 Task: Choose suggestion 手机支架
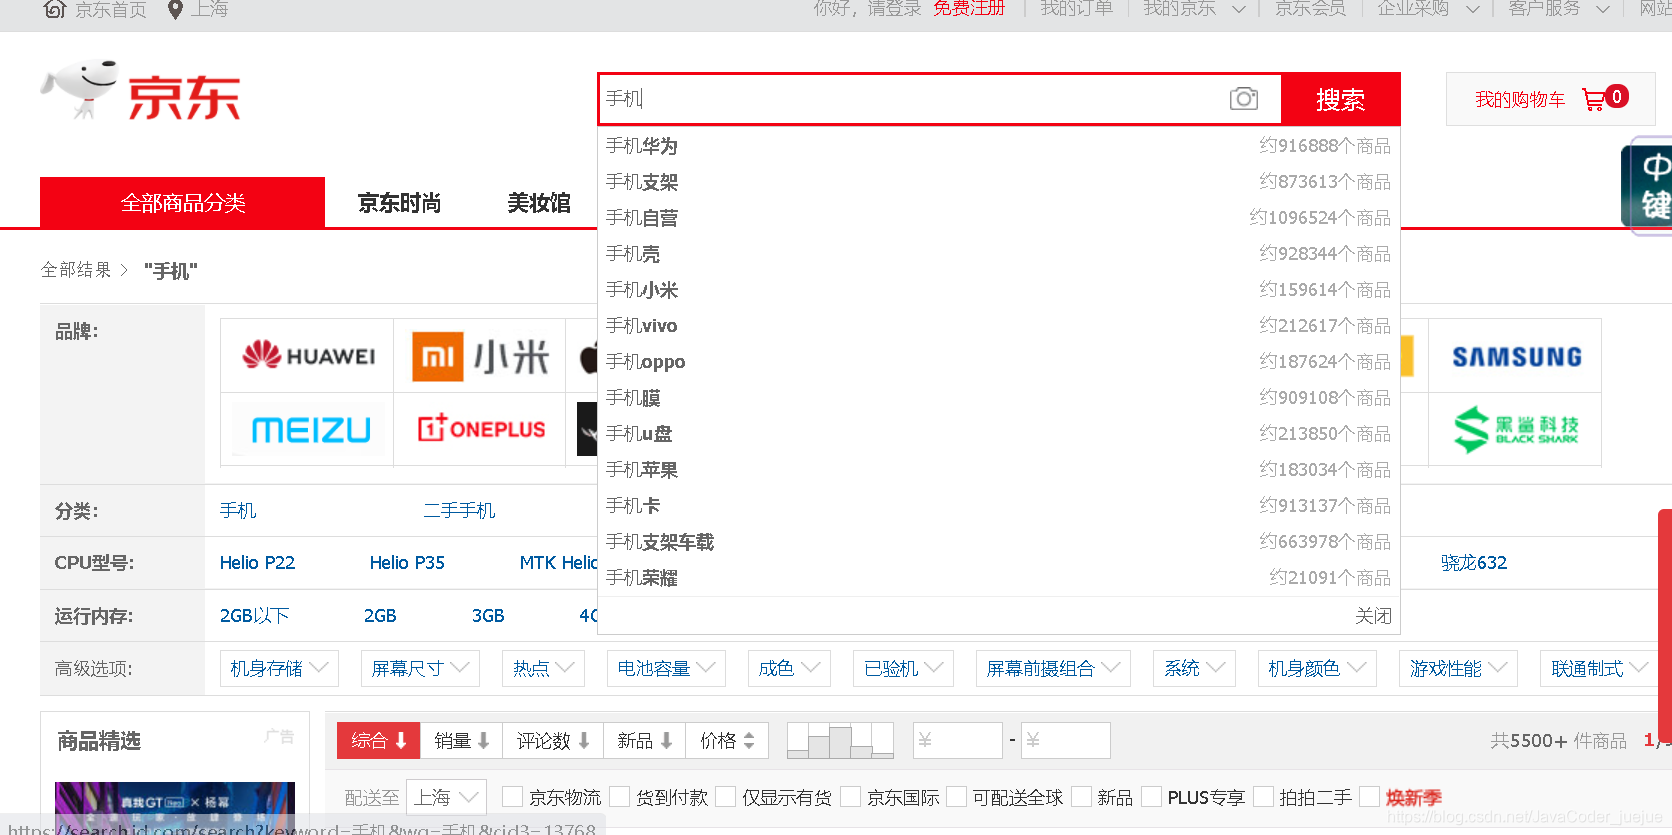[998, 182]
